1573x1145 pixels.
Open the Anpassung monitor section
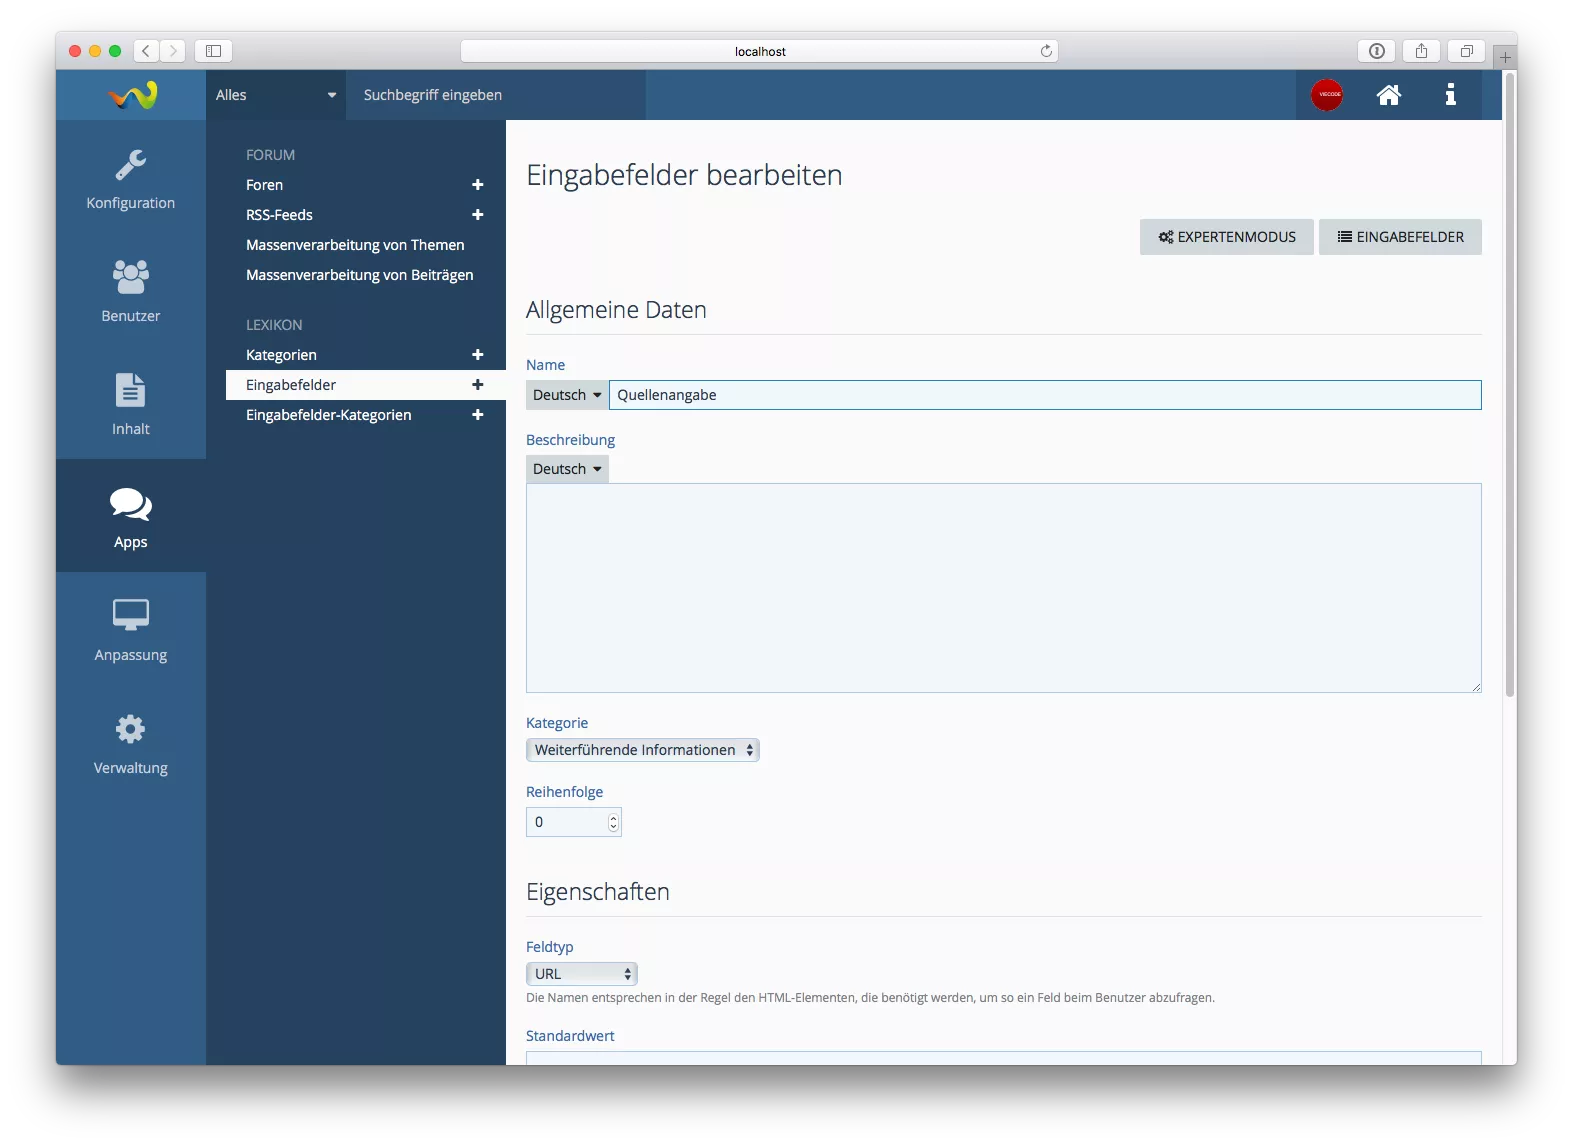coord(130,630)
